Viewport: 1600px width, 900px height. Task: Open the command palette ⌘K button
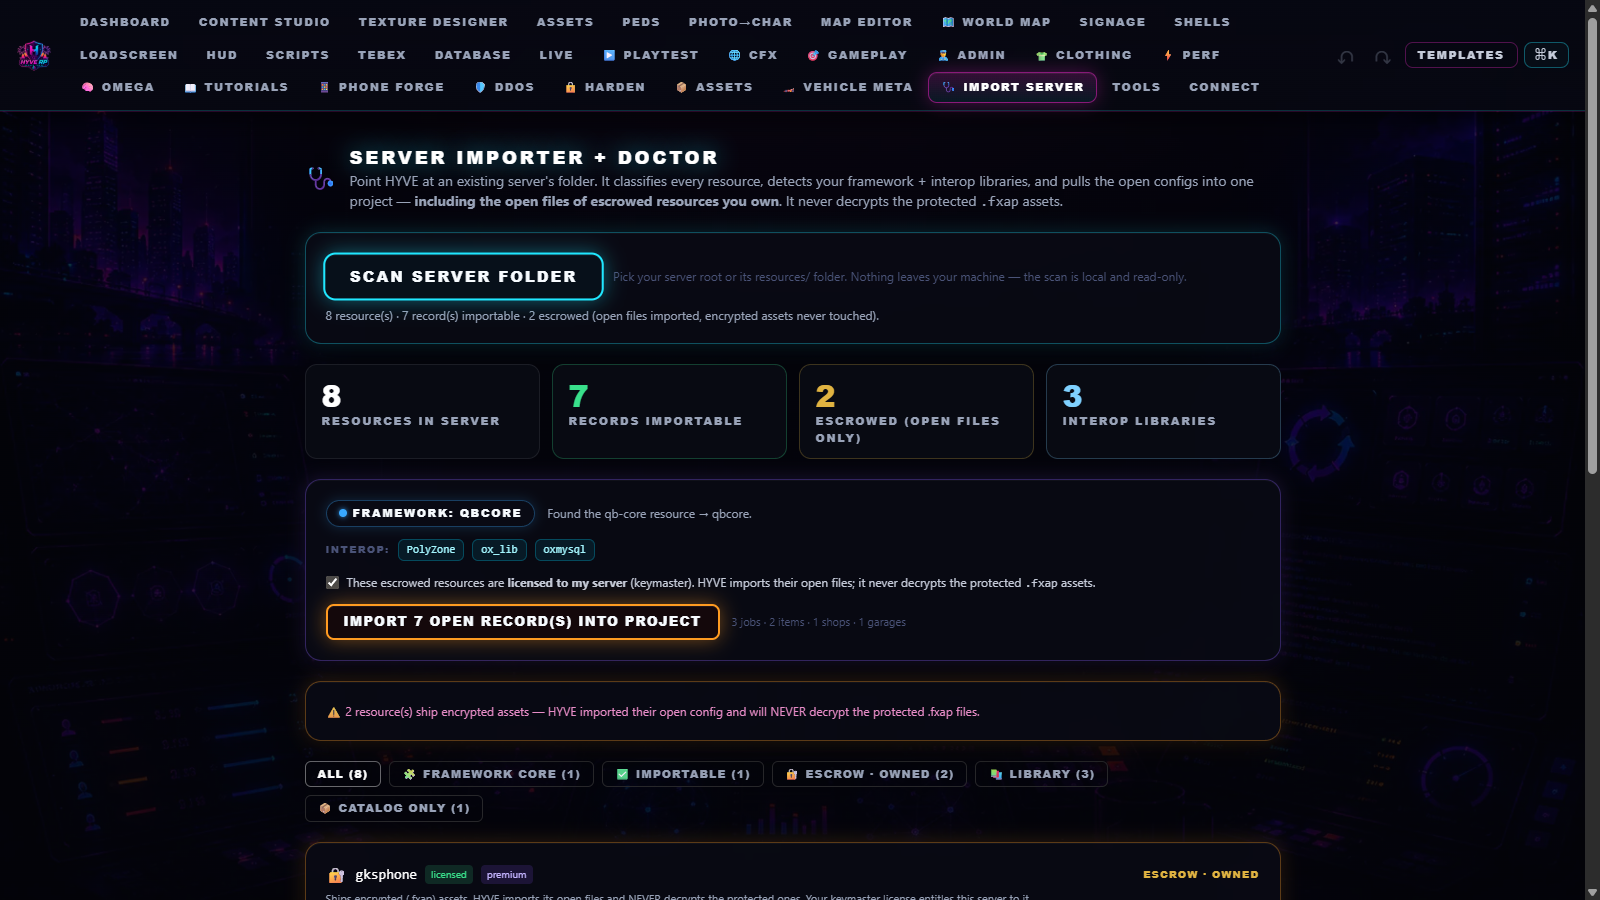coord(1546,55)
